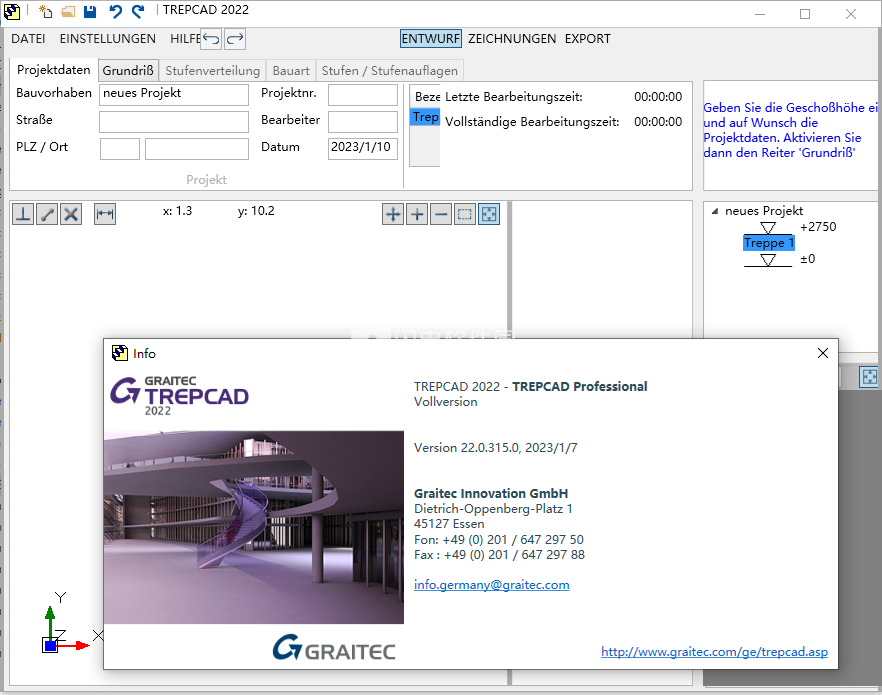Viewport: 882px width, 695px height.
Task: Select Treppe 1 in project tree
Action: click(769, 243)
